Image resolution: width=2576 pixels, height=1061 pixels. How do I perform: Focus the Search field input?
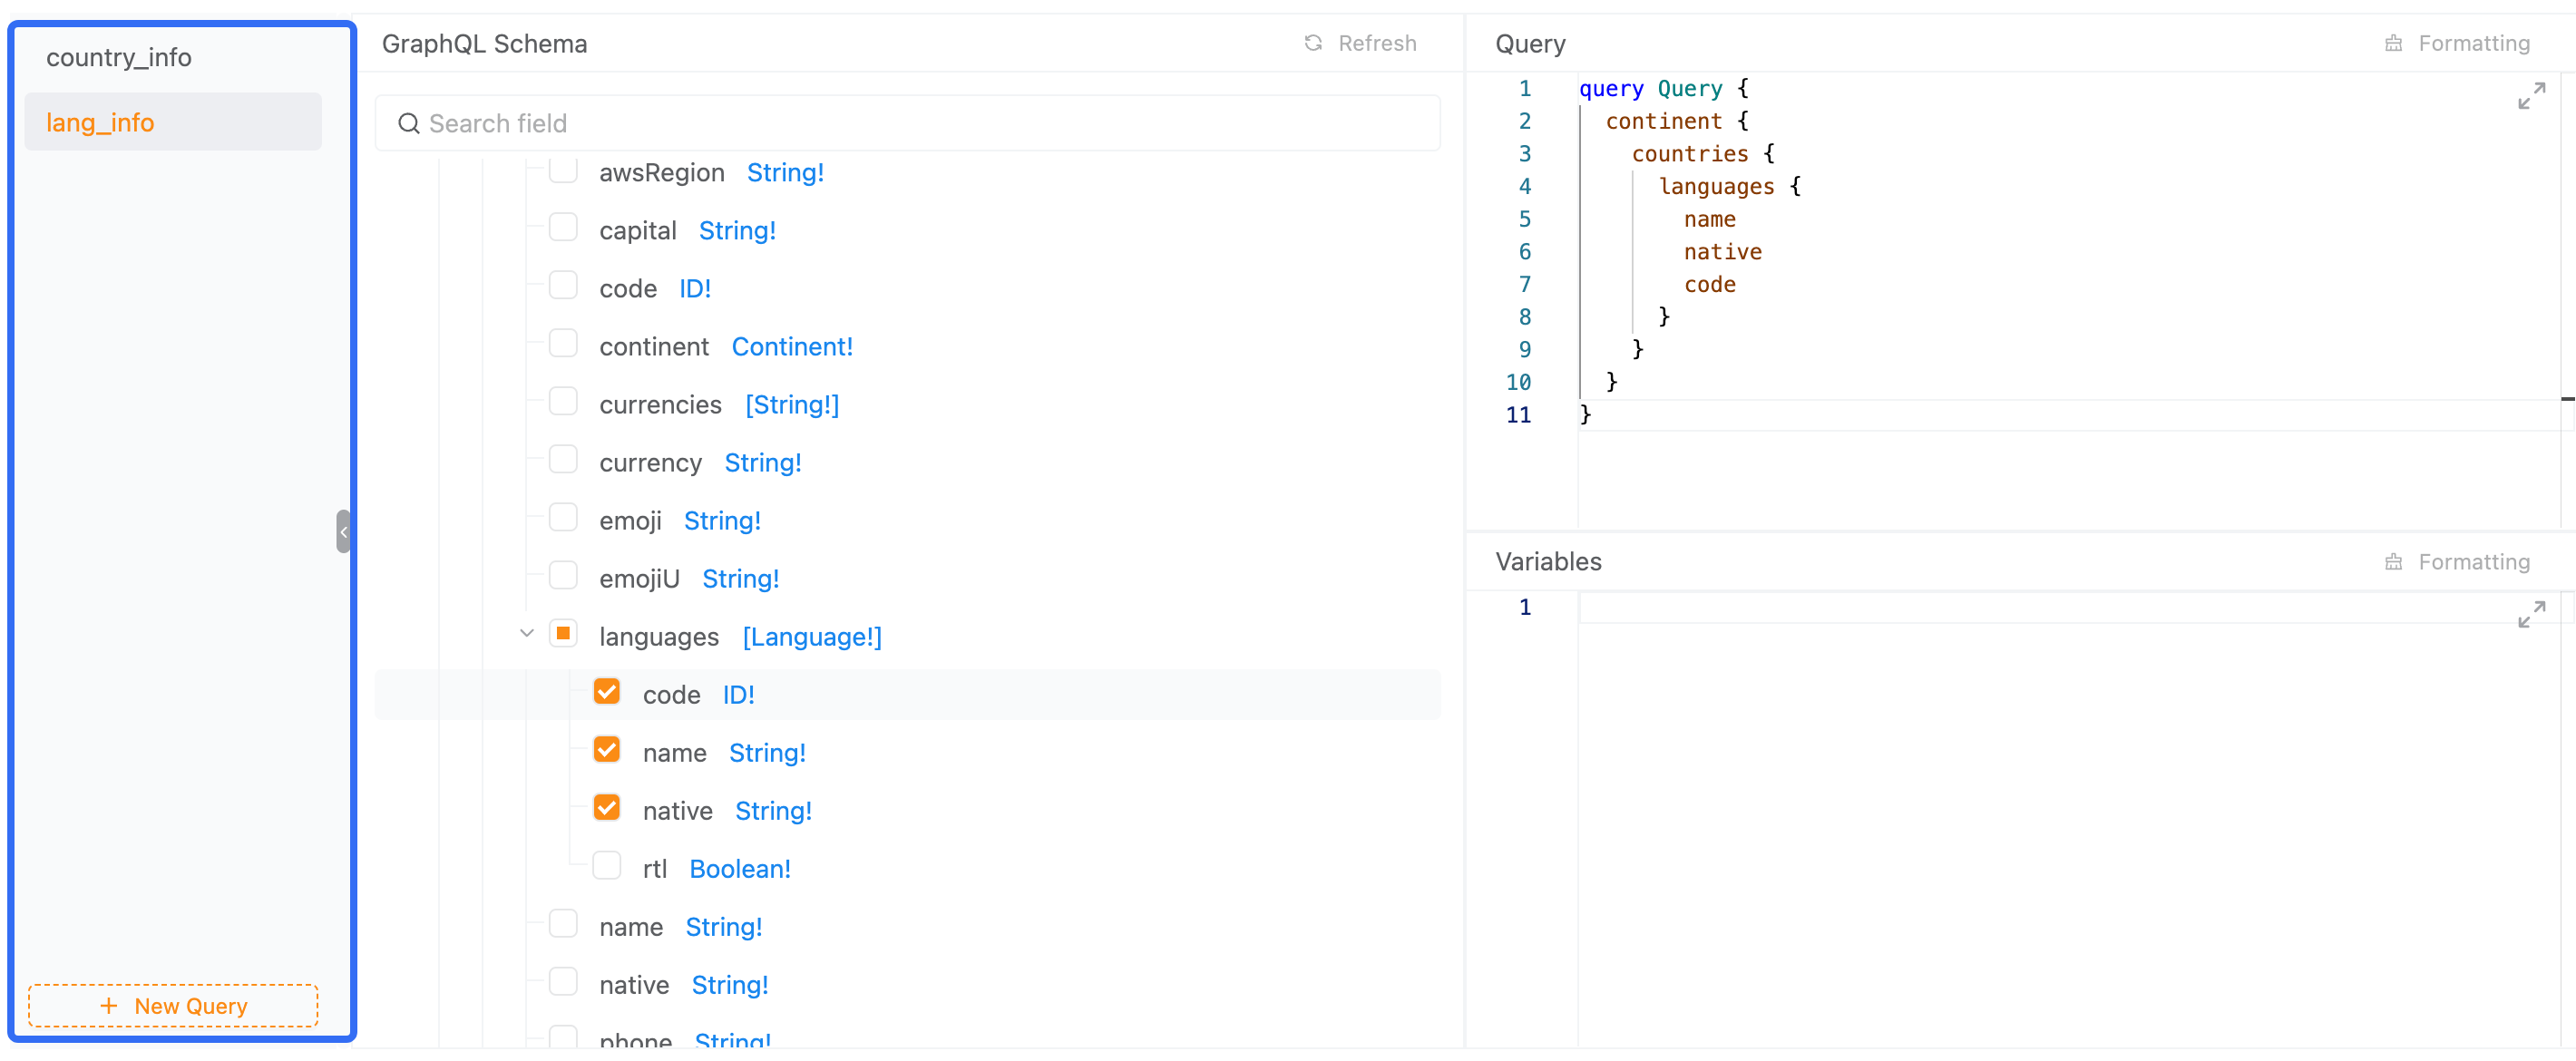(x=907, y=123)
